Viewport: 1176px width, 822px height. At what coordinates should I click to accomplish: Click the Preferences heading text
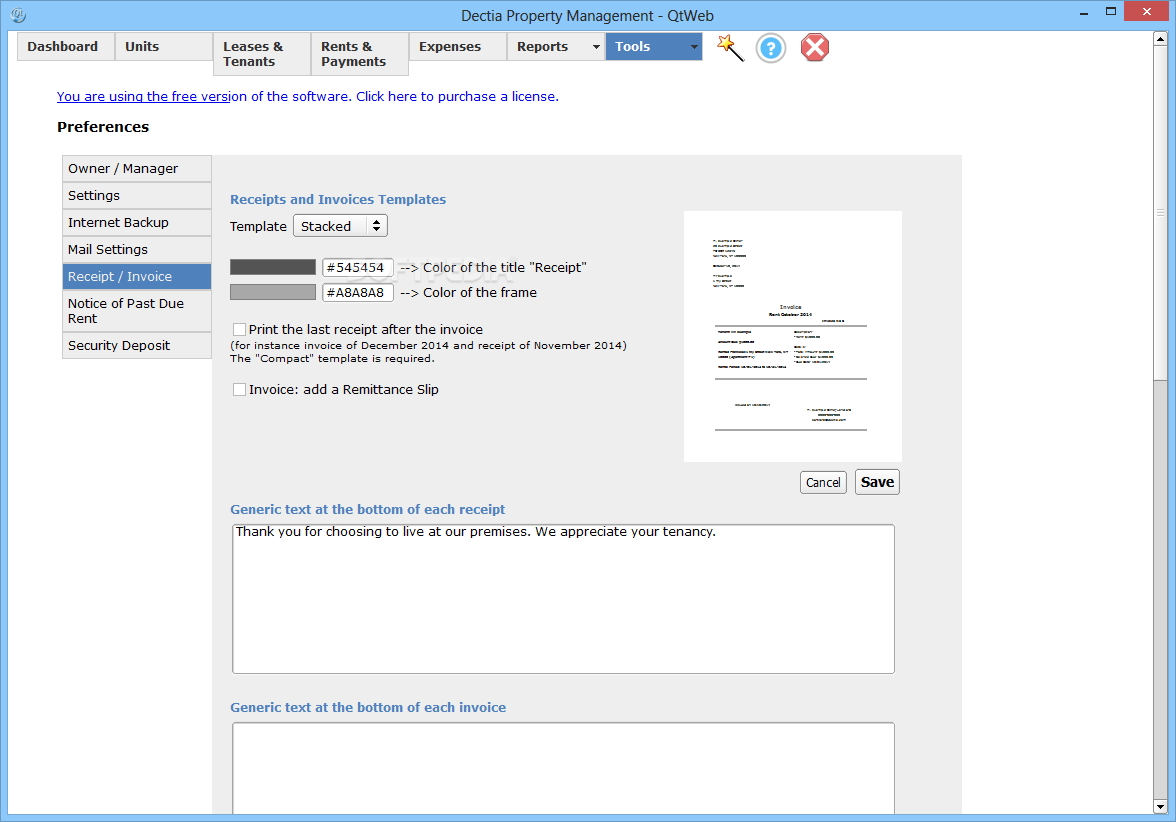pyautogui.click(x=103, y=127)
